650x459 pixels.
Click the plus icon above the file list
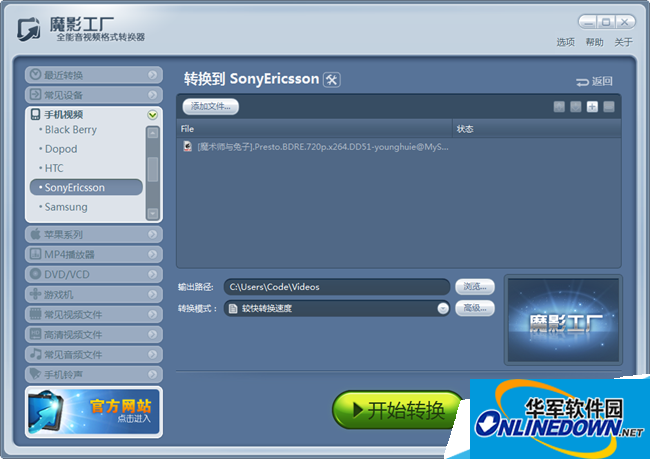[x=592, y=106]
